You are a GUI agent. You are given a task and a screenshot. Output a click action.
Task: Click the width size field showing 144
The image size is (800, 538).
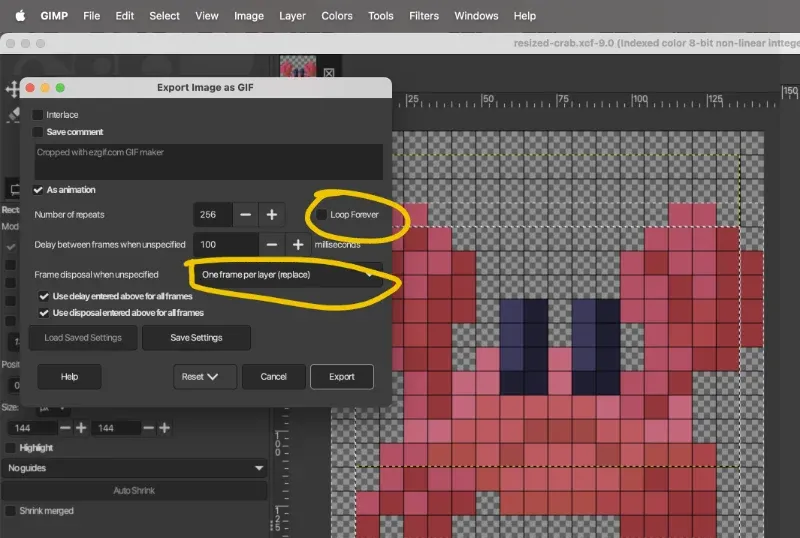[x=32, y=428]
